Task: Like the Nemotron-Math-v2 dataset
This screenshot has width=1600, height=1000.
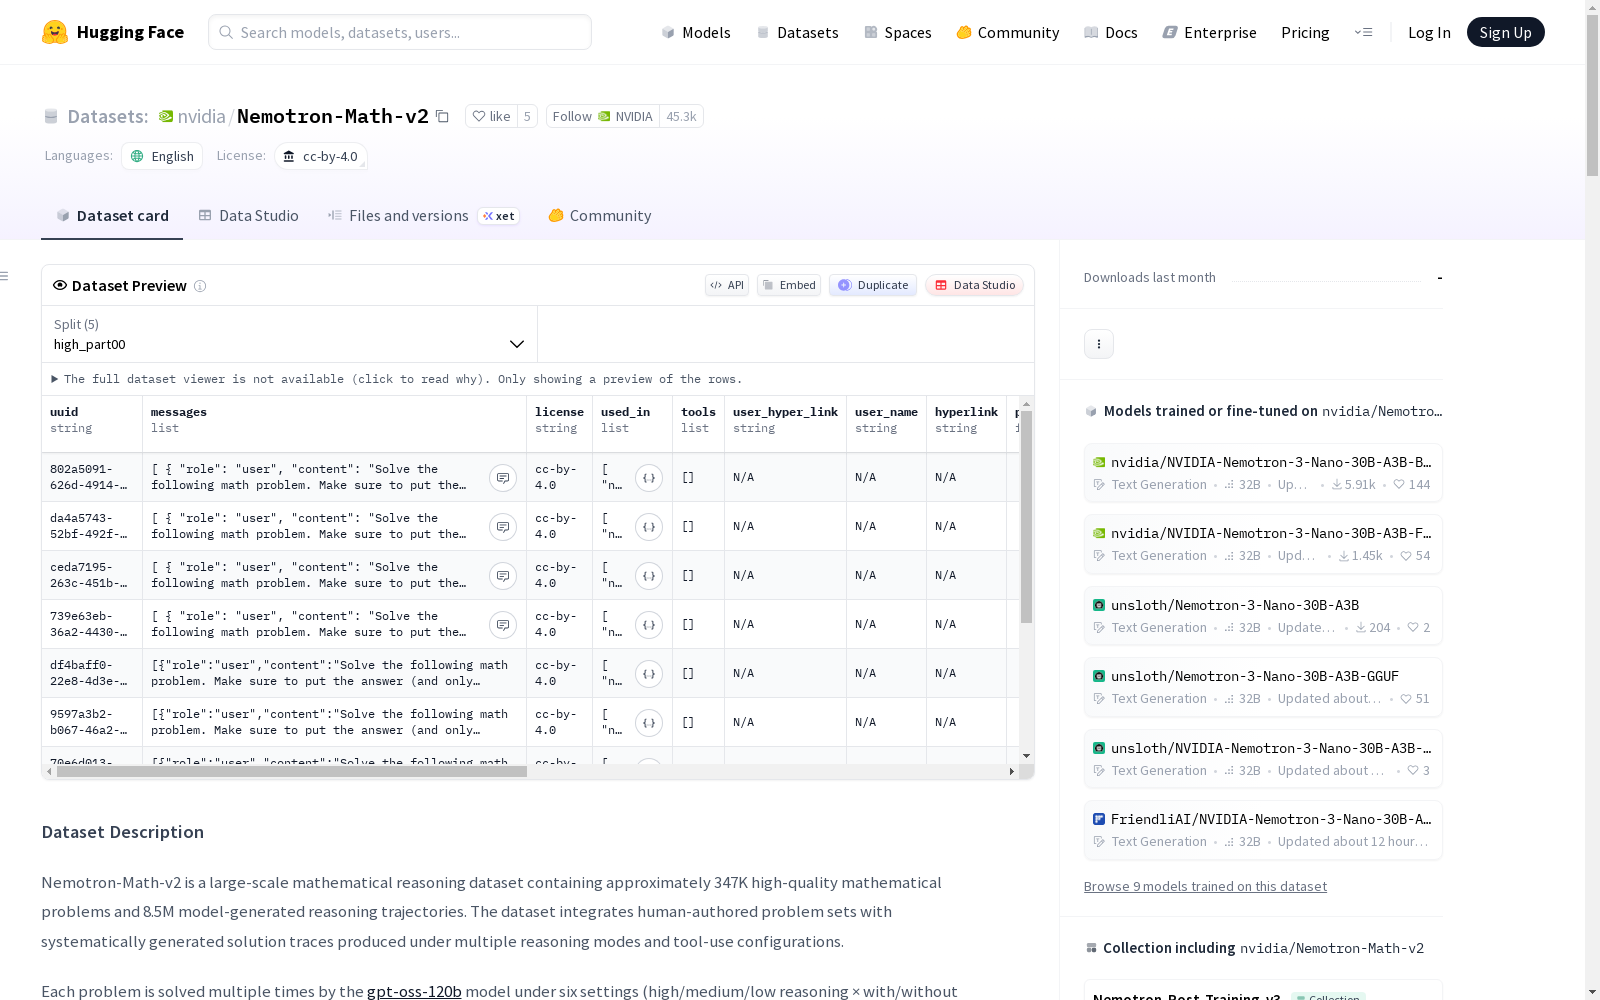Action: (x=491, y=116)
